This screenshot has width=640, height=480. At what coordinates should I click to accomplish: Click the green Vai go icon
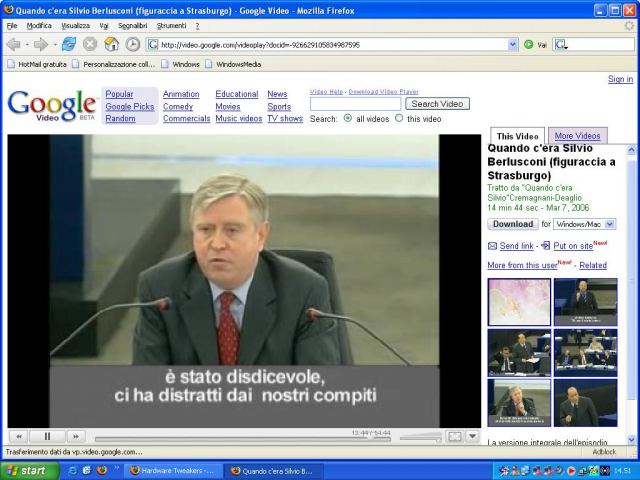click(529, 44)
